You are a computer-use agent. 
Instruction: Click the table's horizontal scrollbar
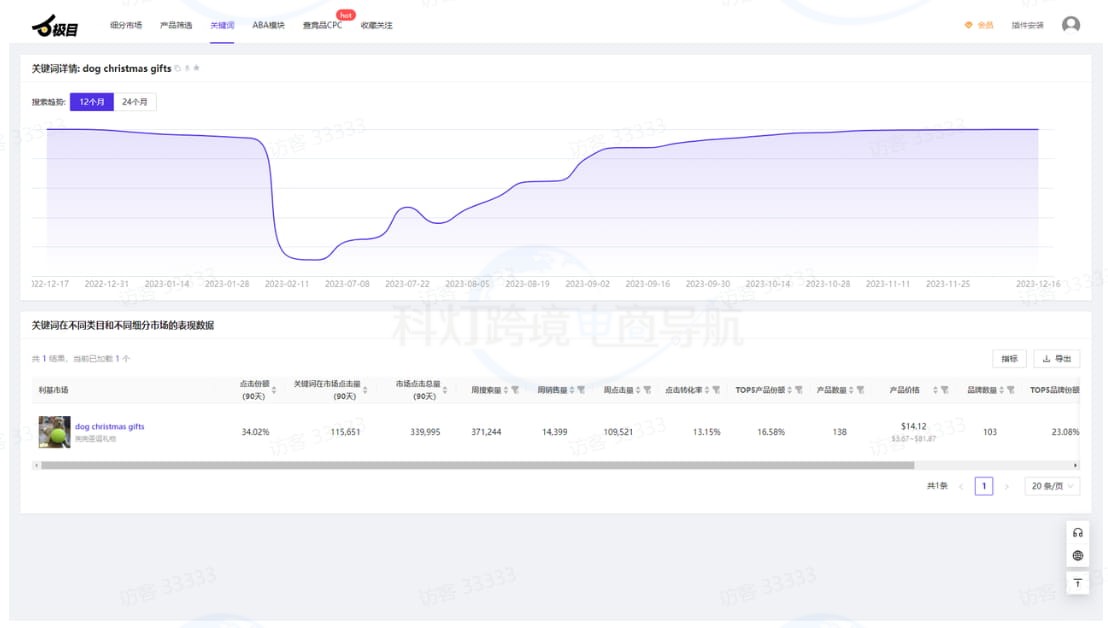click(x=477, y=465)
